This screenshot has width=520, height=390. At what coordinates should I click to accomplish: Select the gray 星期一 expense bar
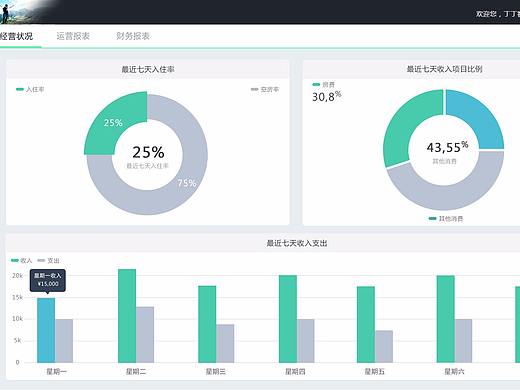64,341
